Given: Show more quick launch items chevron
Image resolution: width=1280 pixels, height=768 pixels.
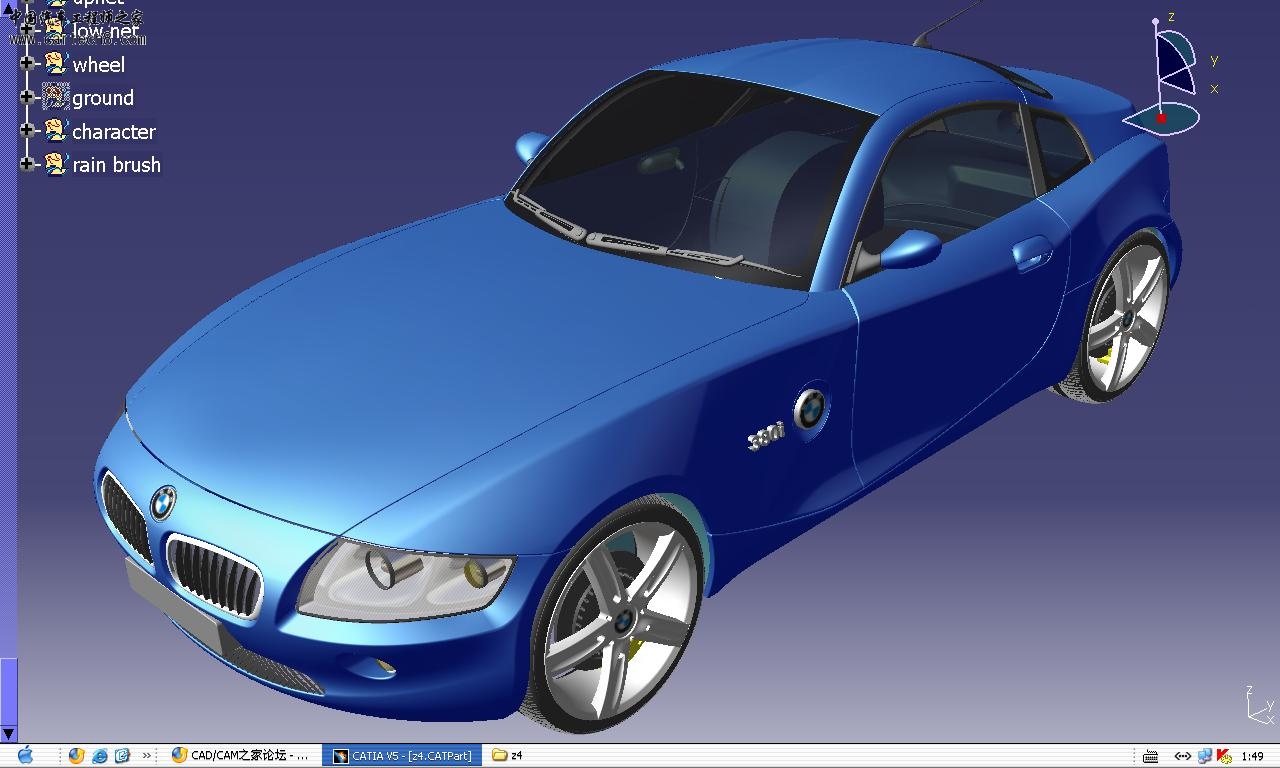Looking at the screenshot, I should pos(147,756).
